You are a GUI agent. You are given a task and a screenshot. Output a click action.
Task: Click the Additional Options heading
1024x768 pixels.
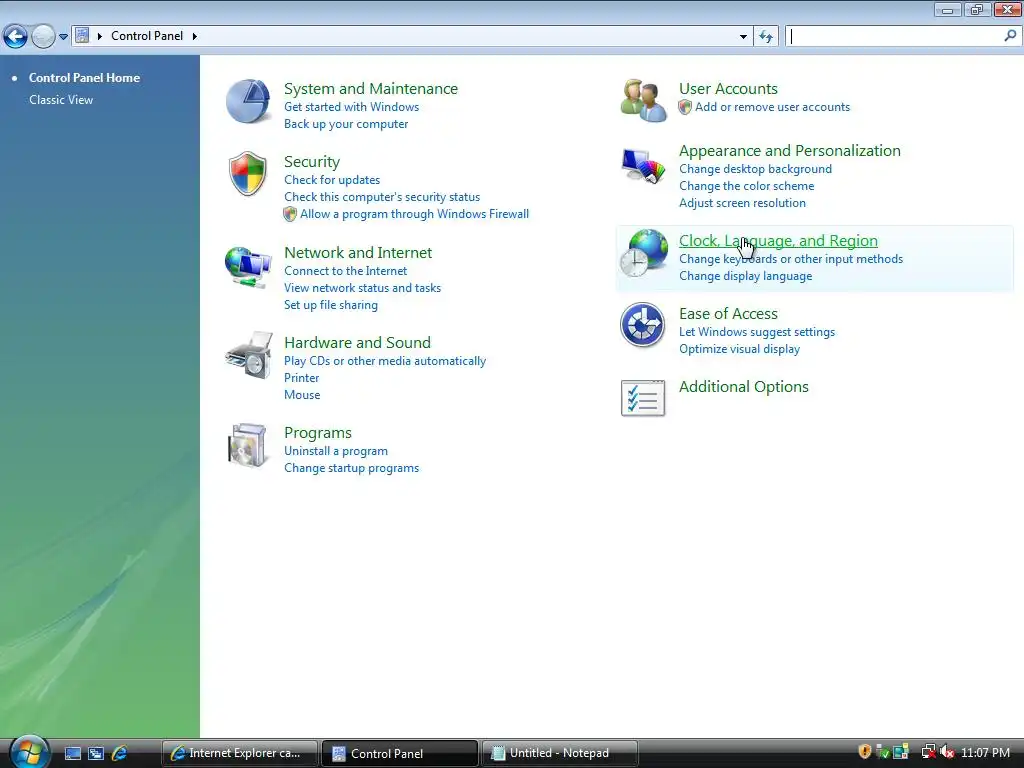tap(743, 387)
